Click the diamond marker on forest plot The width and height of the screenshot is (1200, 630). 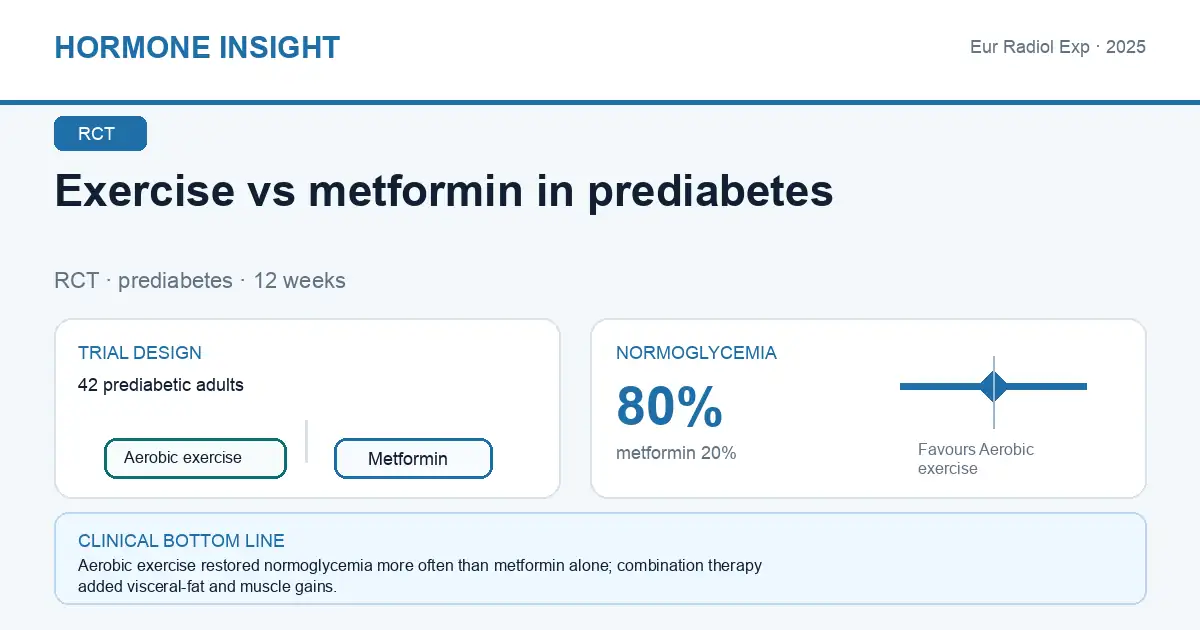pos(994,386)
